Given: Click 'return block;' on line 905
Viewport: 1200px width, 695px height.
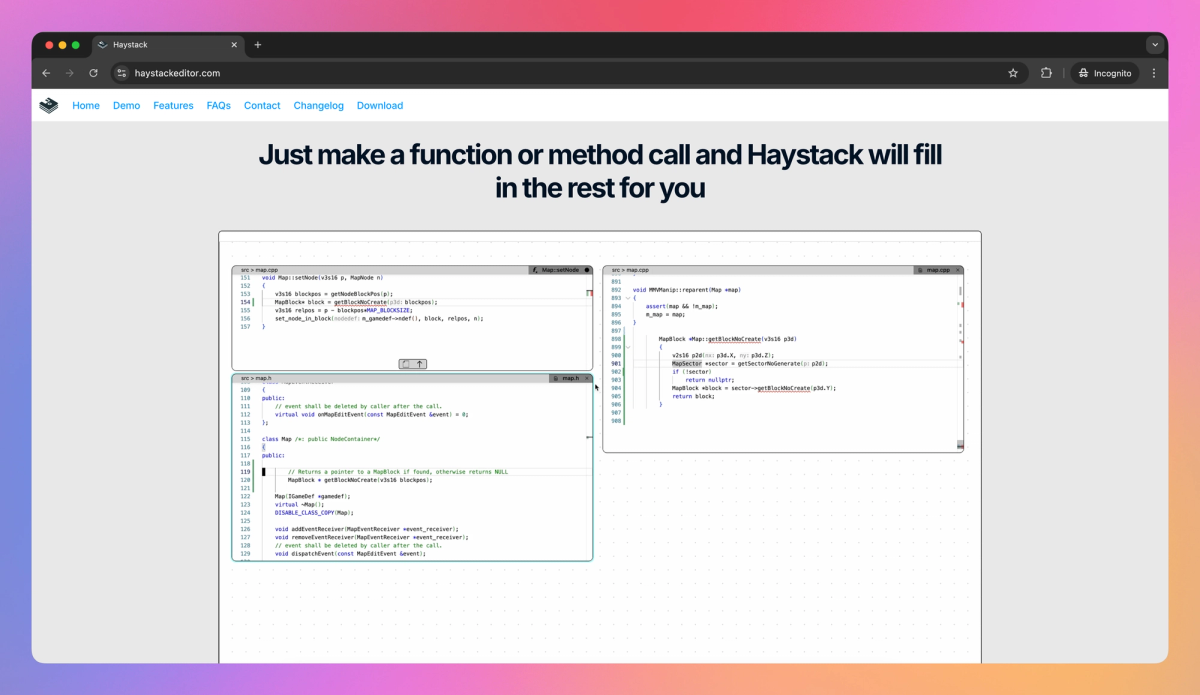Looking at the screenshot, I should point(692,396).
